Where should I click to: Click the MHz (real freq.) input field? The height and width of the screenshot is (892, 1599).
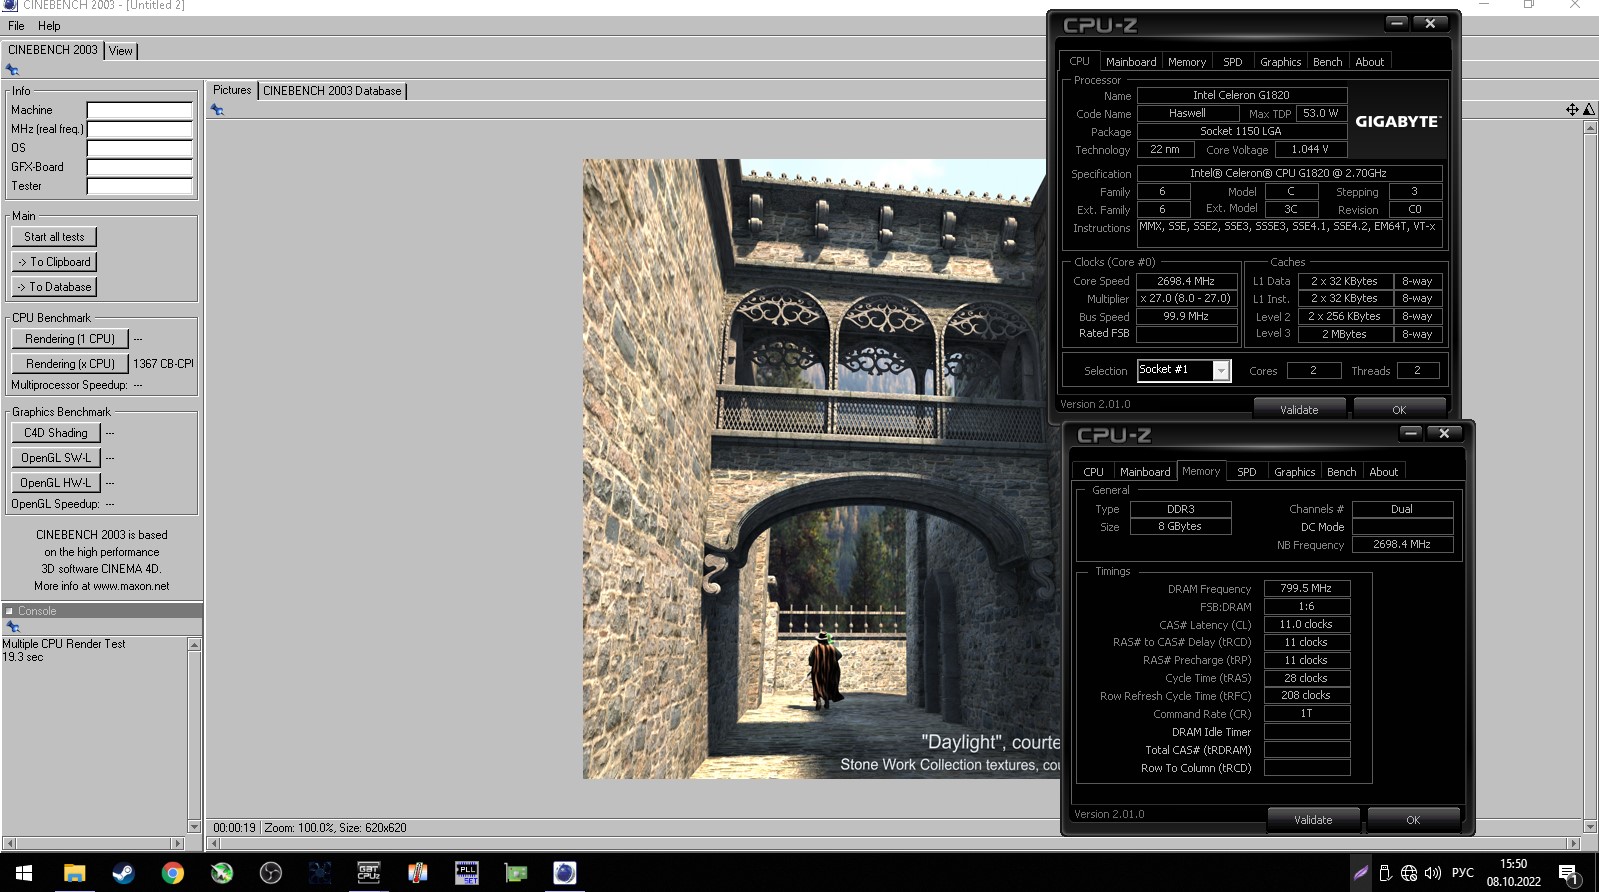[139, 129]
